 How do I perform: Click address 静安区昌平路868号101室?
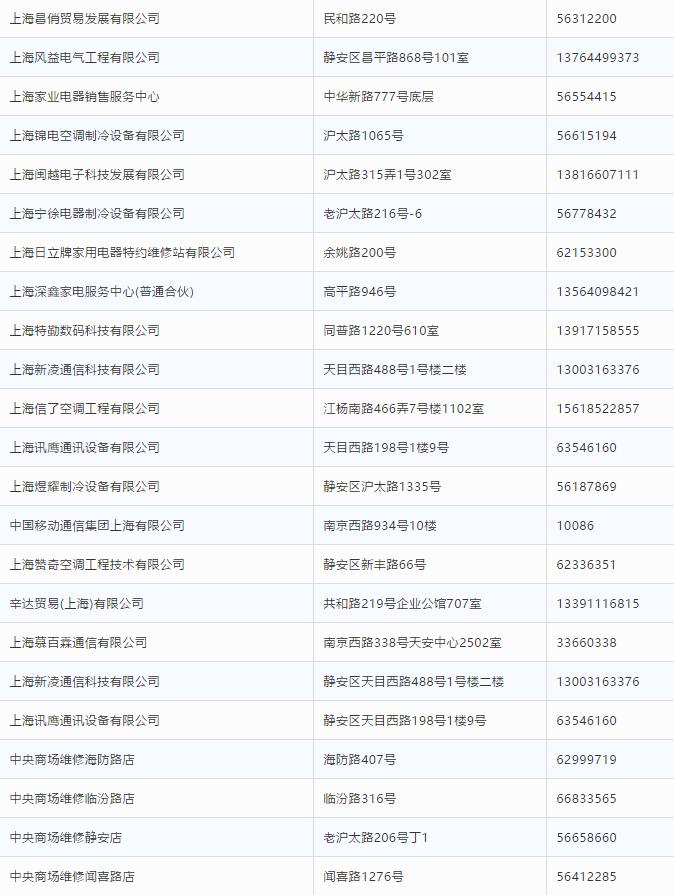[396, 58]
